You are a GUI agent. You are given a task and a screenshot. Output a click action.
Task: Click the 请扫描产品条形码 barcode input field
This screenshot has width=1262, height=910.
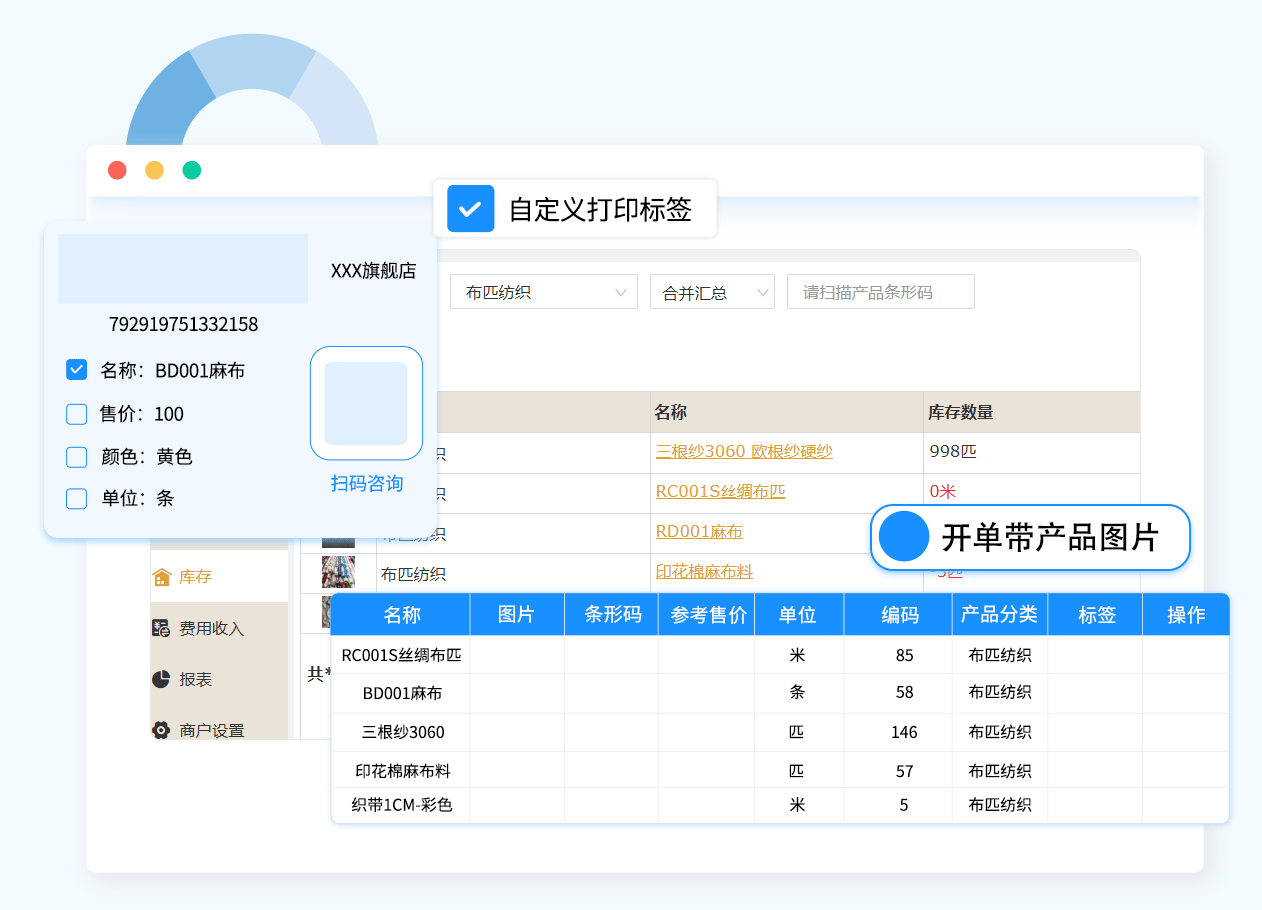pos(880,292)
